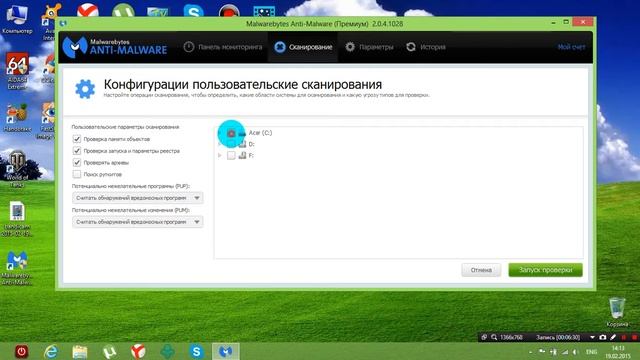This screenshot has width=640, height=360.
Task: Click the Запуск проверки button
Action: point(545,270)
